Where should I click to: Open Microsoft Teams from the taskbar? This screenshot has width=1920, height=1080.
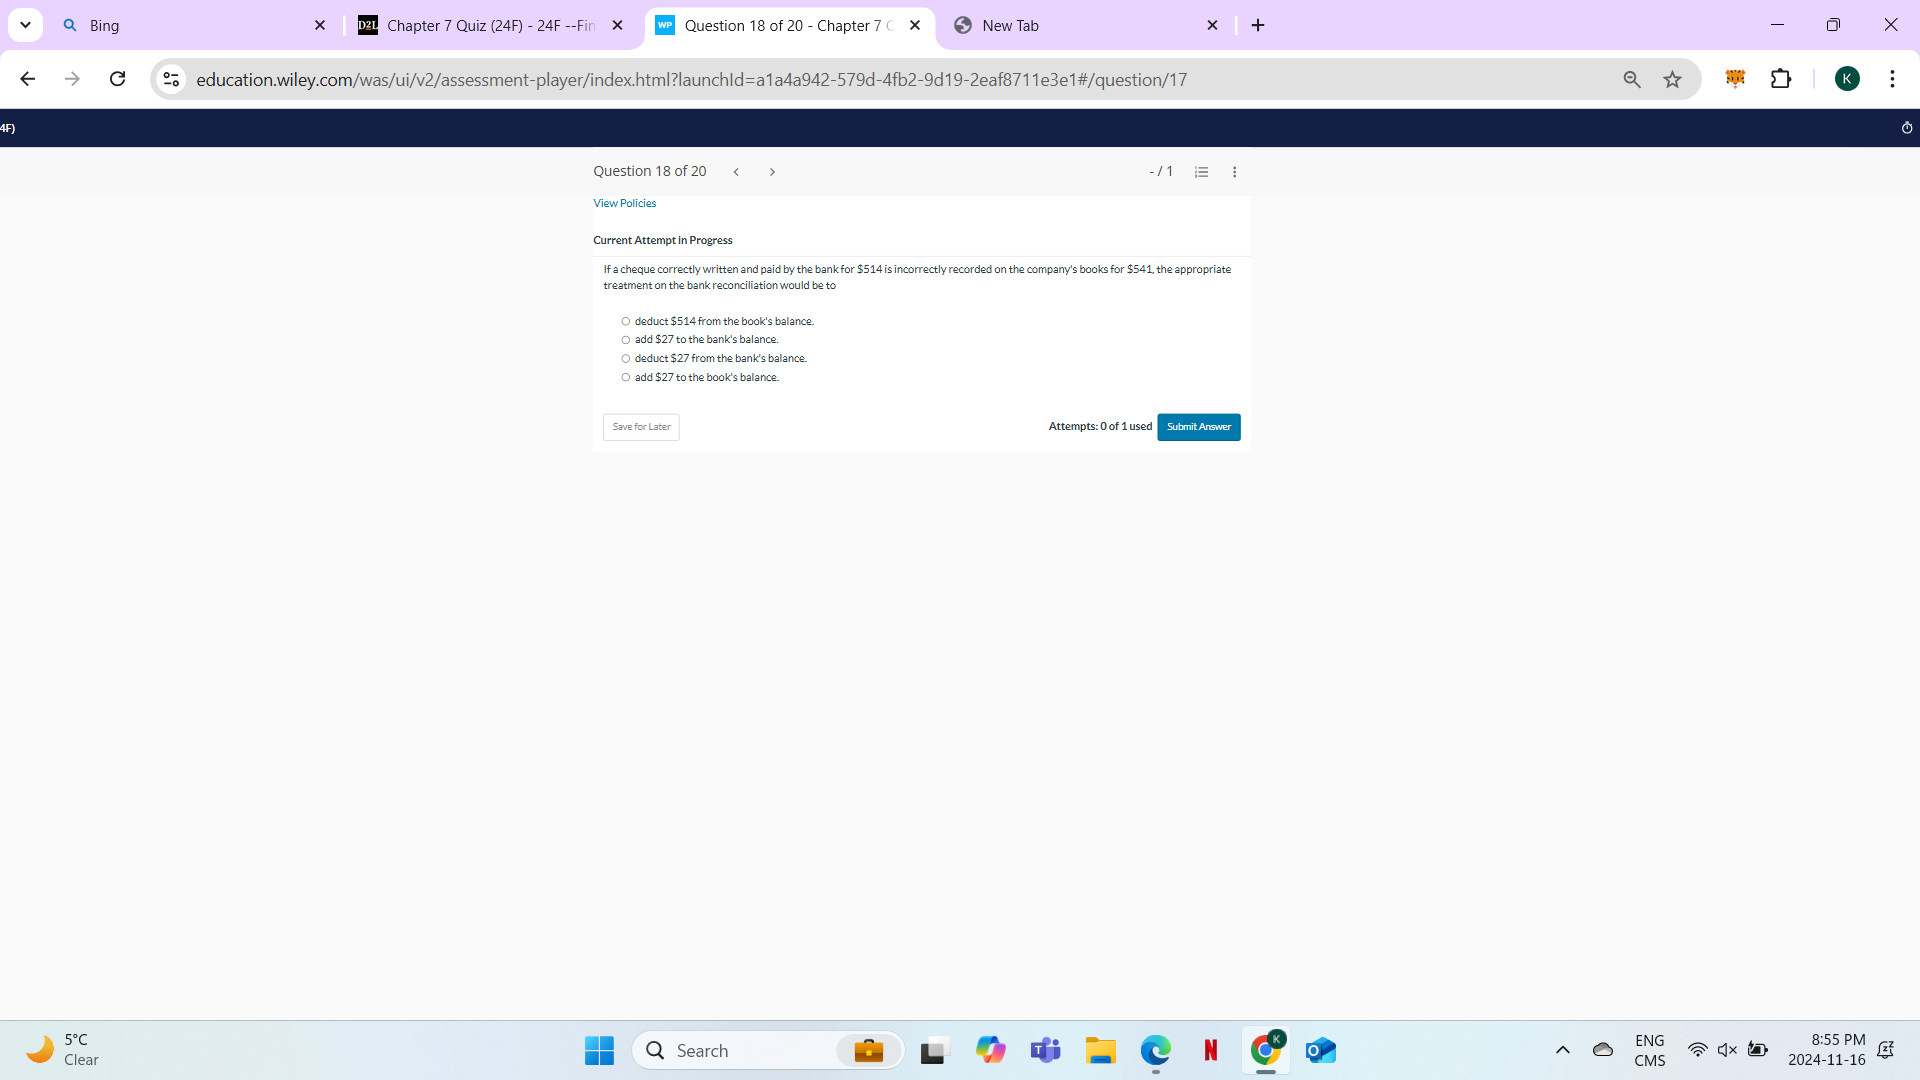[x=1045, y=1051]
